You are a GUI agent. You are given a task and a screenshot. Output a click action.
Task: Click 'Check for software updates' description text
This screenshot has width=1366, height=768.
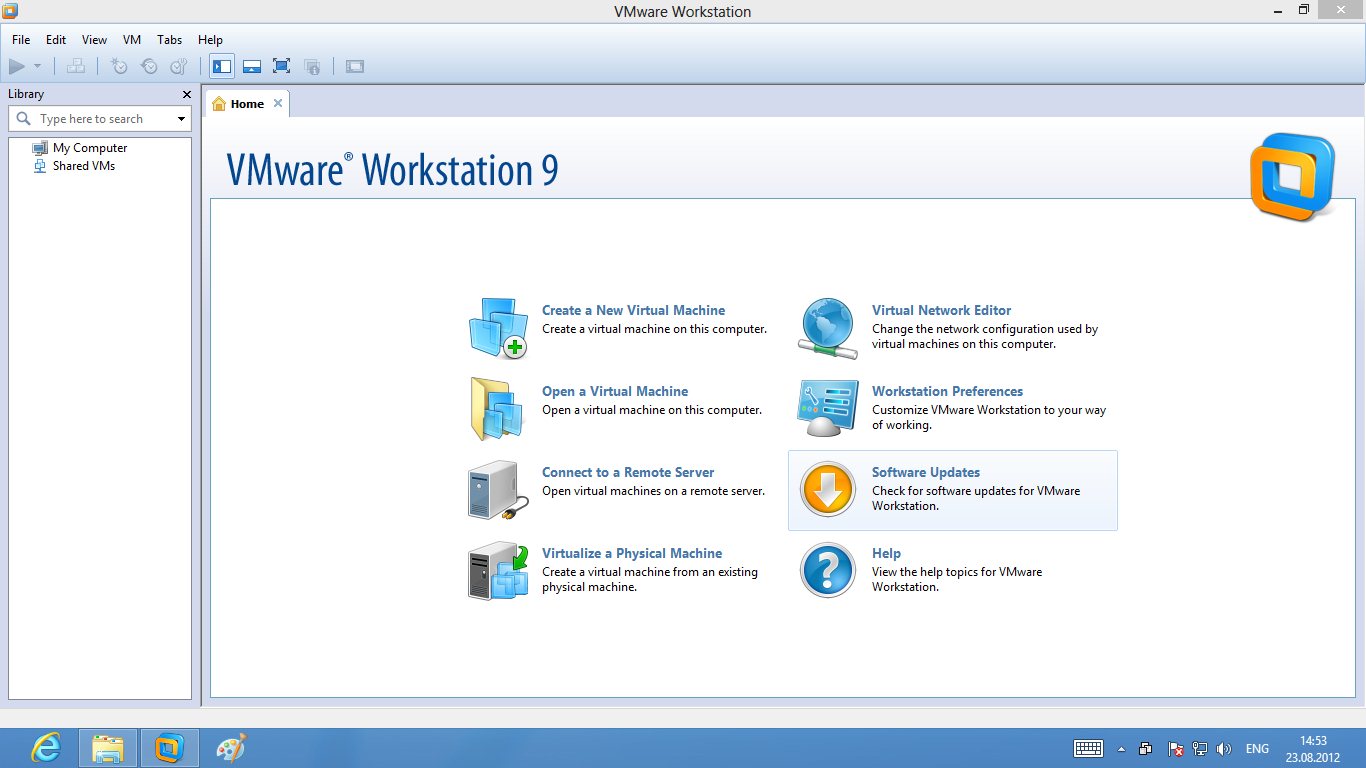click(x=976, y=498)
